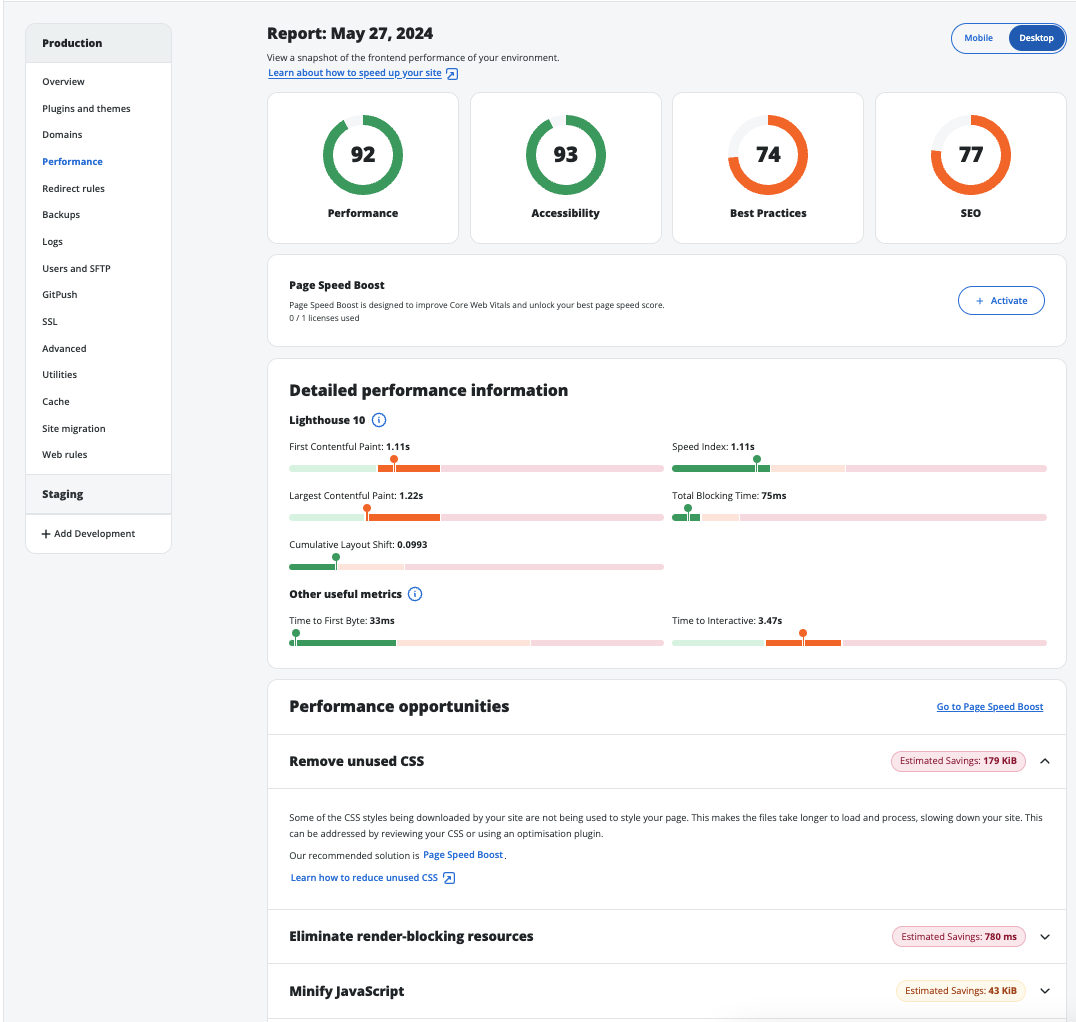Activate Page Speed Boost
Screen dimensions: 1076x1022
pyautogui.click(x=1001, y=301)
